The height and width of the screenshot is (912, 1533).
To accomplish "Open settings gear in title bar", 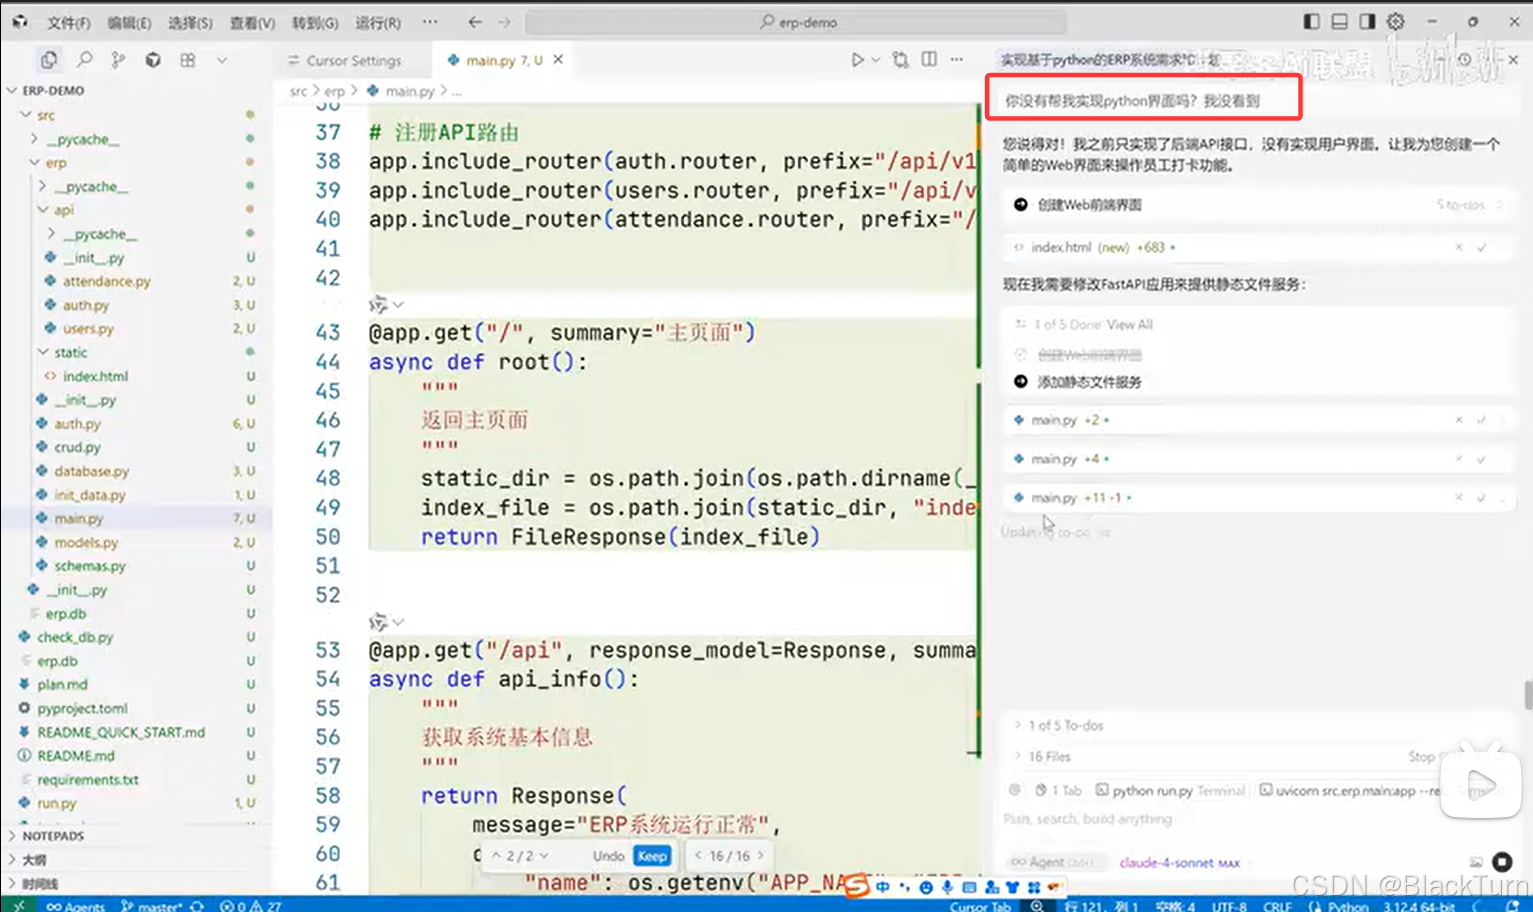I will tap(1396, 21).
